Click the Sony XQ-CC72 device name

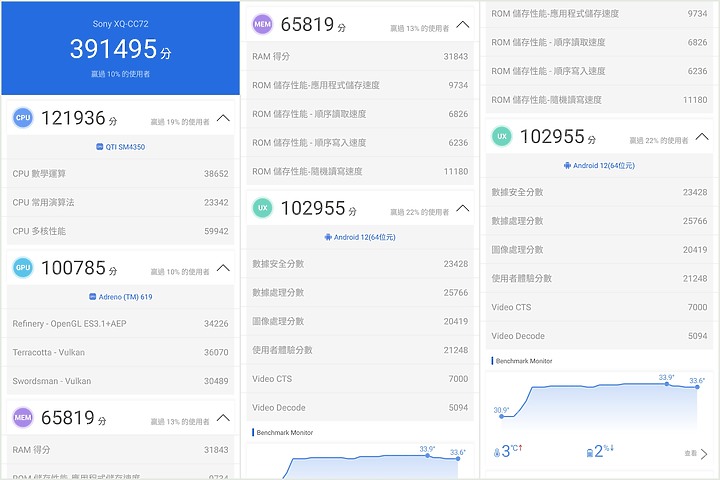click(x=120, y=24)
